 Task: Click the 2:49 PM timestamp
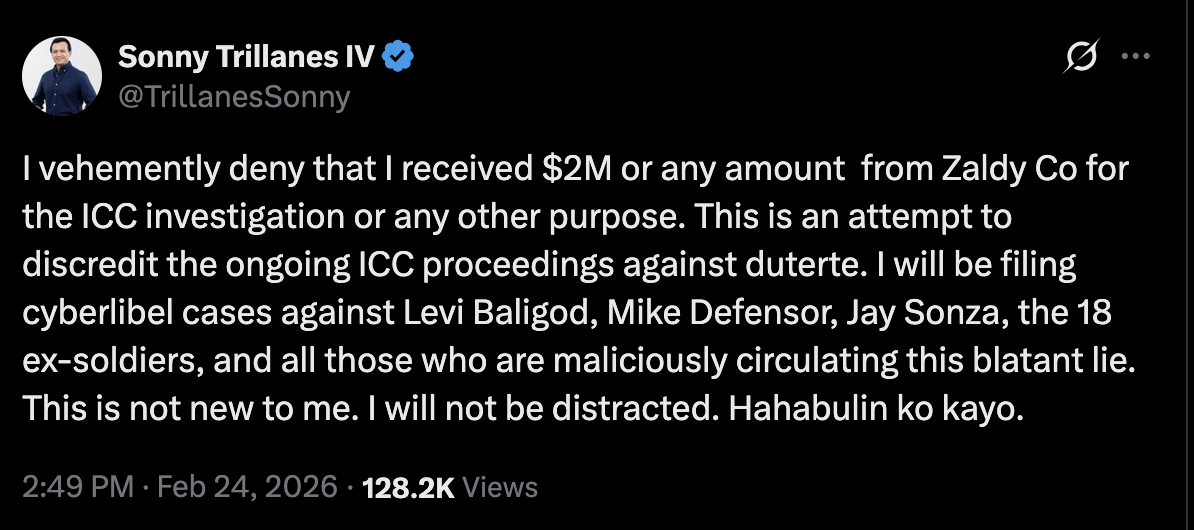[77, 487]
